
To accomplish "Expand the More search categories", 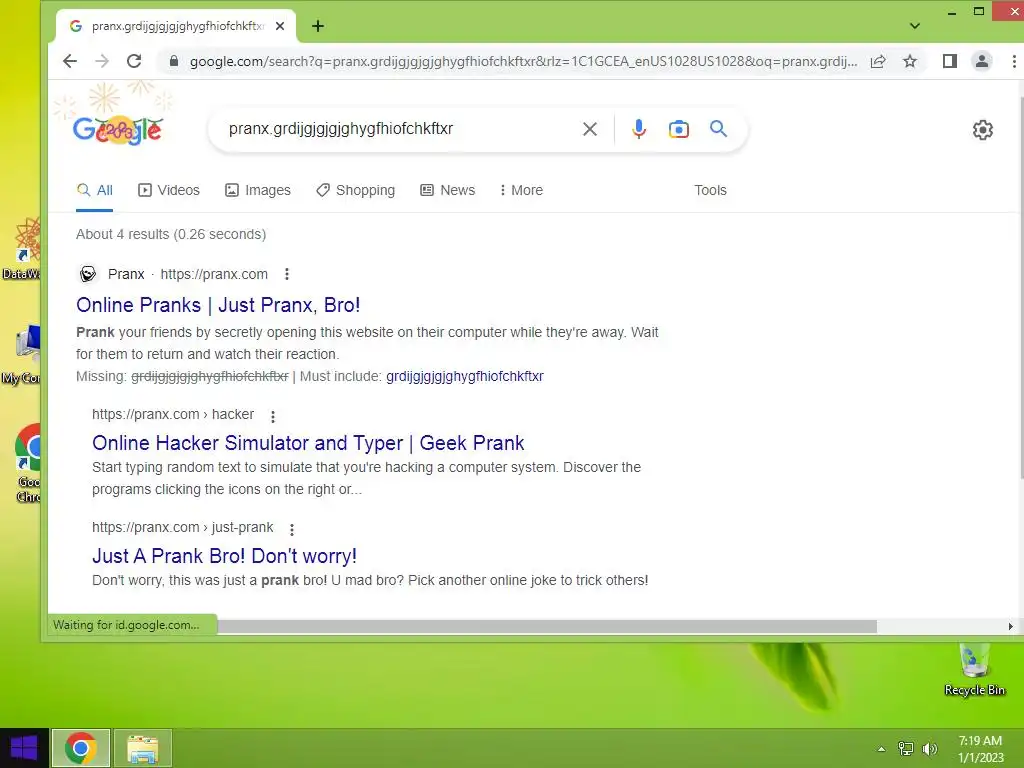I will point(521,190).
